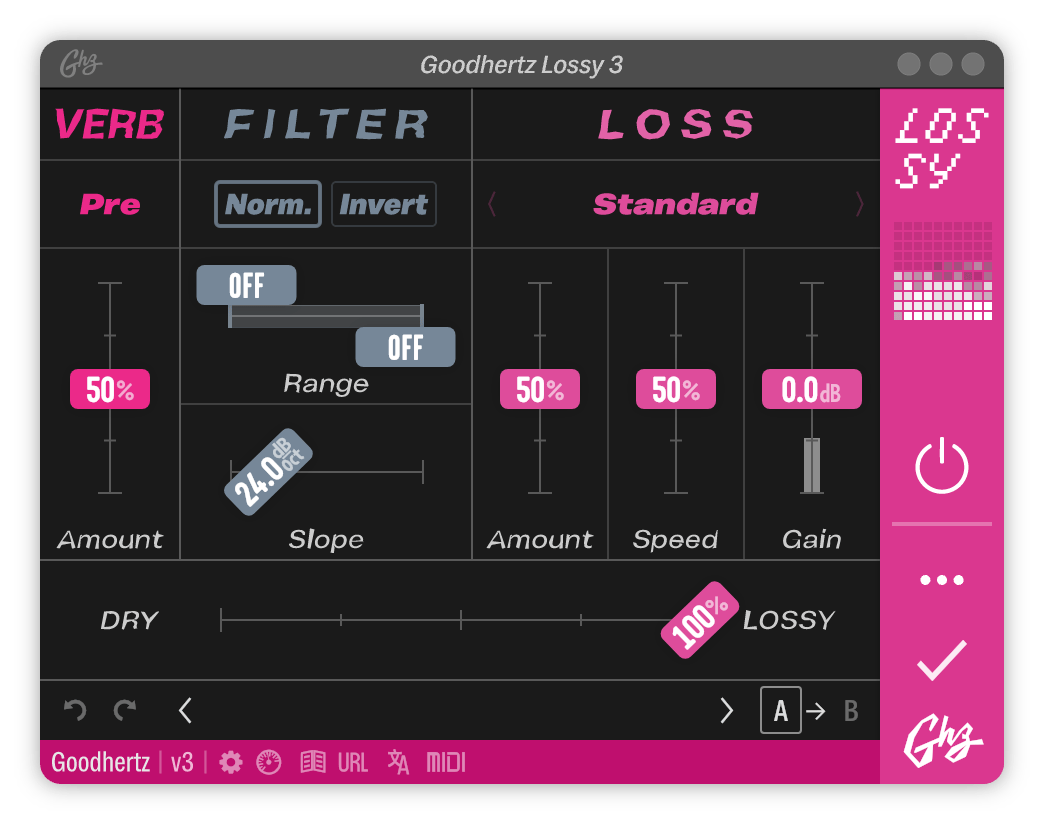Viewport: 1044px width, 824px height.
Task: Go to next loss mode
Action: pos(860,204)
